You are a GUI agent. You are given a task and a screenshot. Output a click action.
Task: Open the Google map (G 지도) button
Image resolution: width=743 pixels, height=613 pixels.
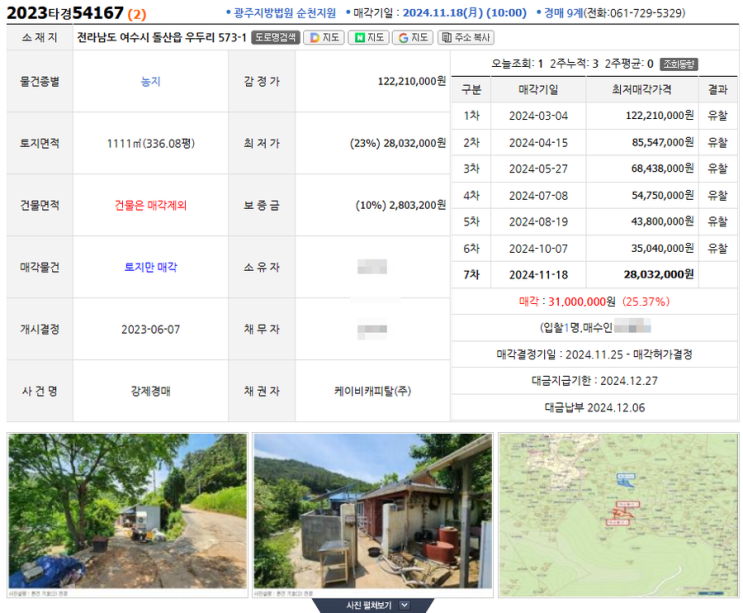click(x=413, y=37)
